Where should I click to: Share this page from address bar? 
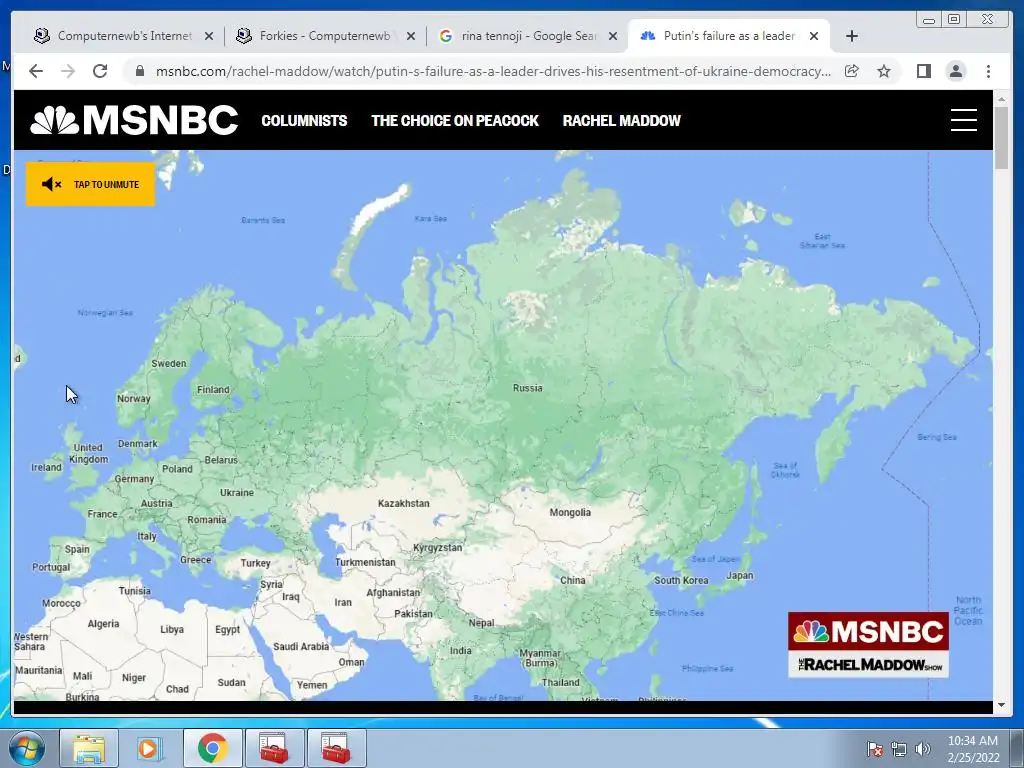[x=852, y=71]
